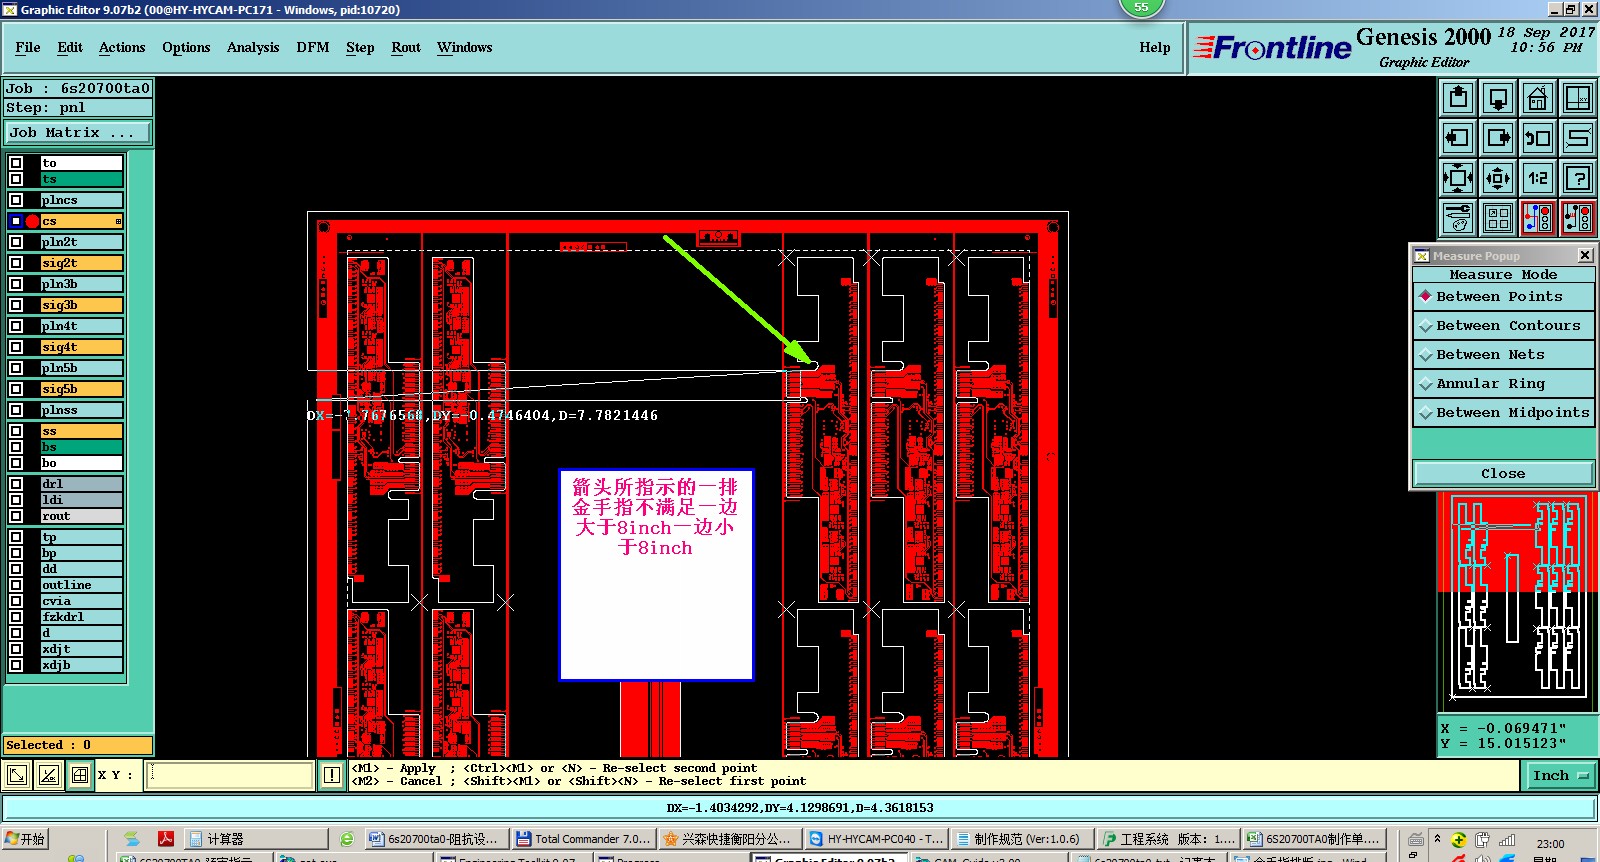The image size is (1600, 862).
Task: Select the fzkdrl layer row
Action: pos(81,617)
